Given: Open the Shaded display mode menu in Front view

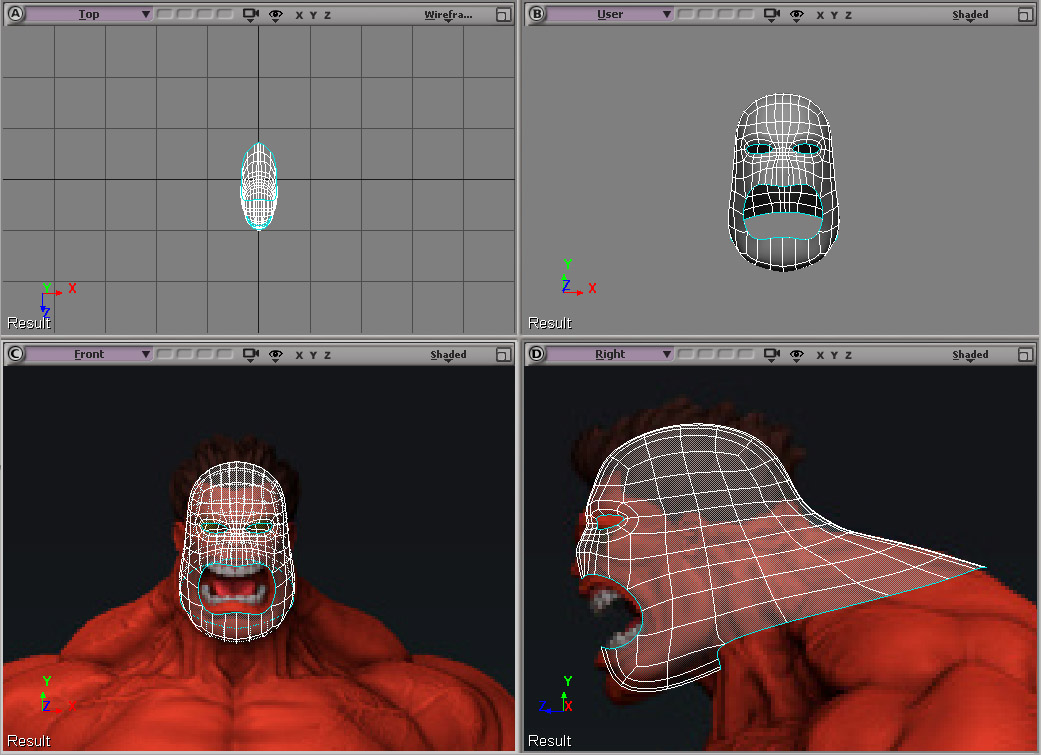Looking at the screenshot, I should [448, 355].
